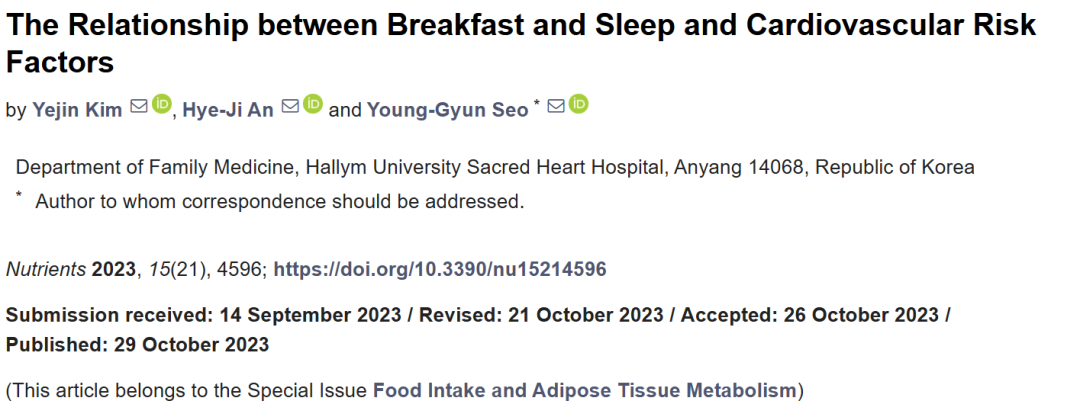Open Food Intake and Adipose Tissue Metabolism issue

click(585, 391)
